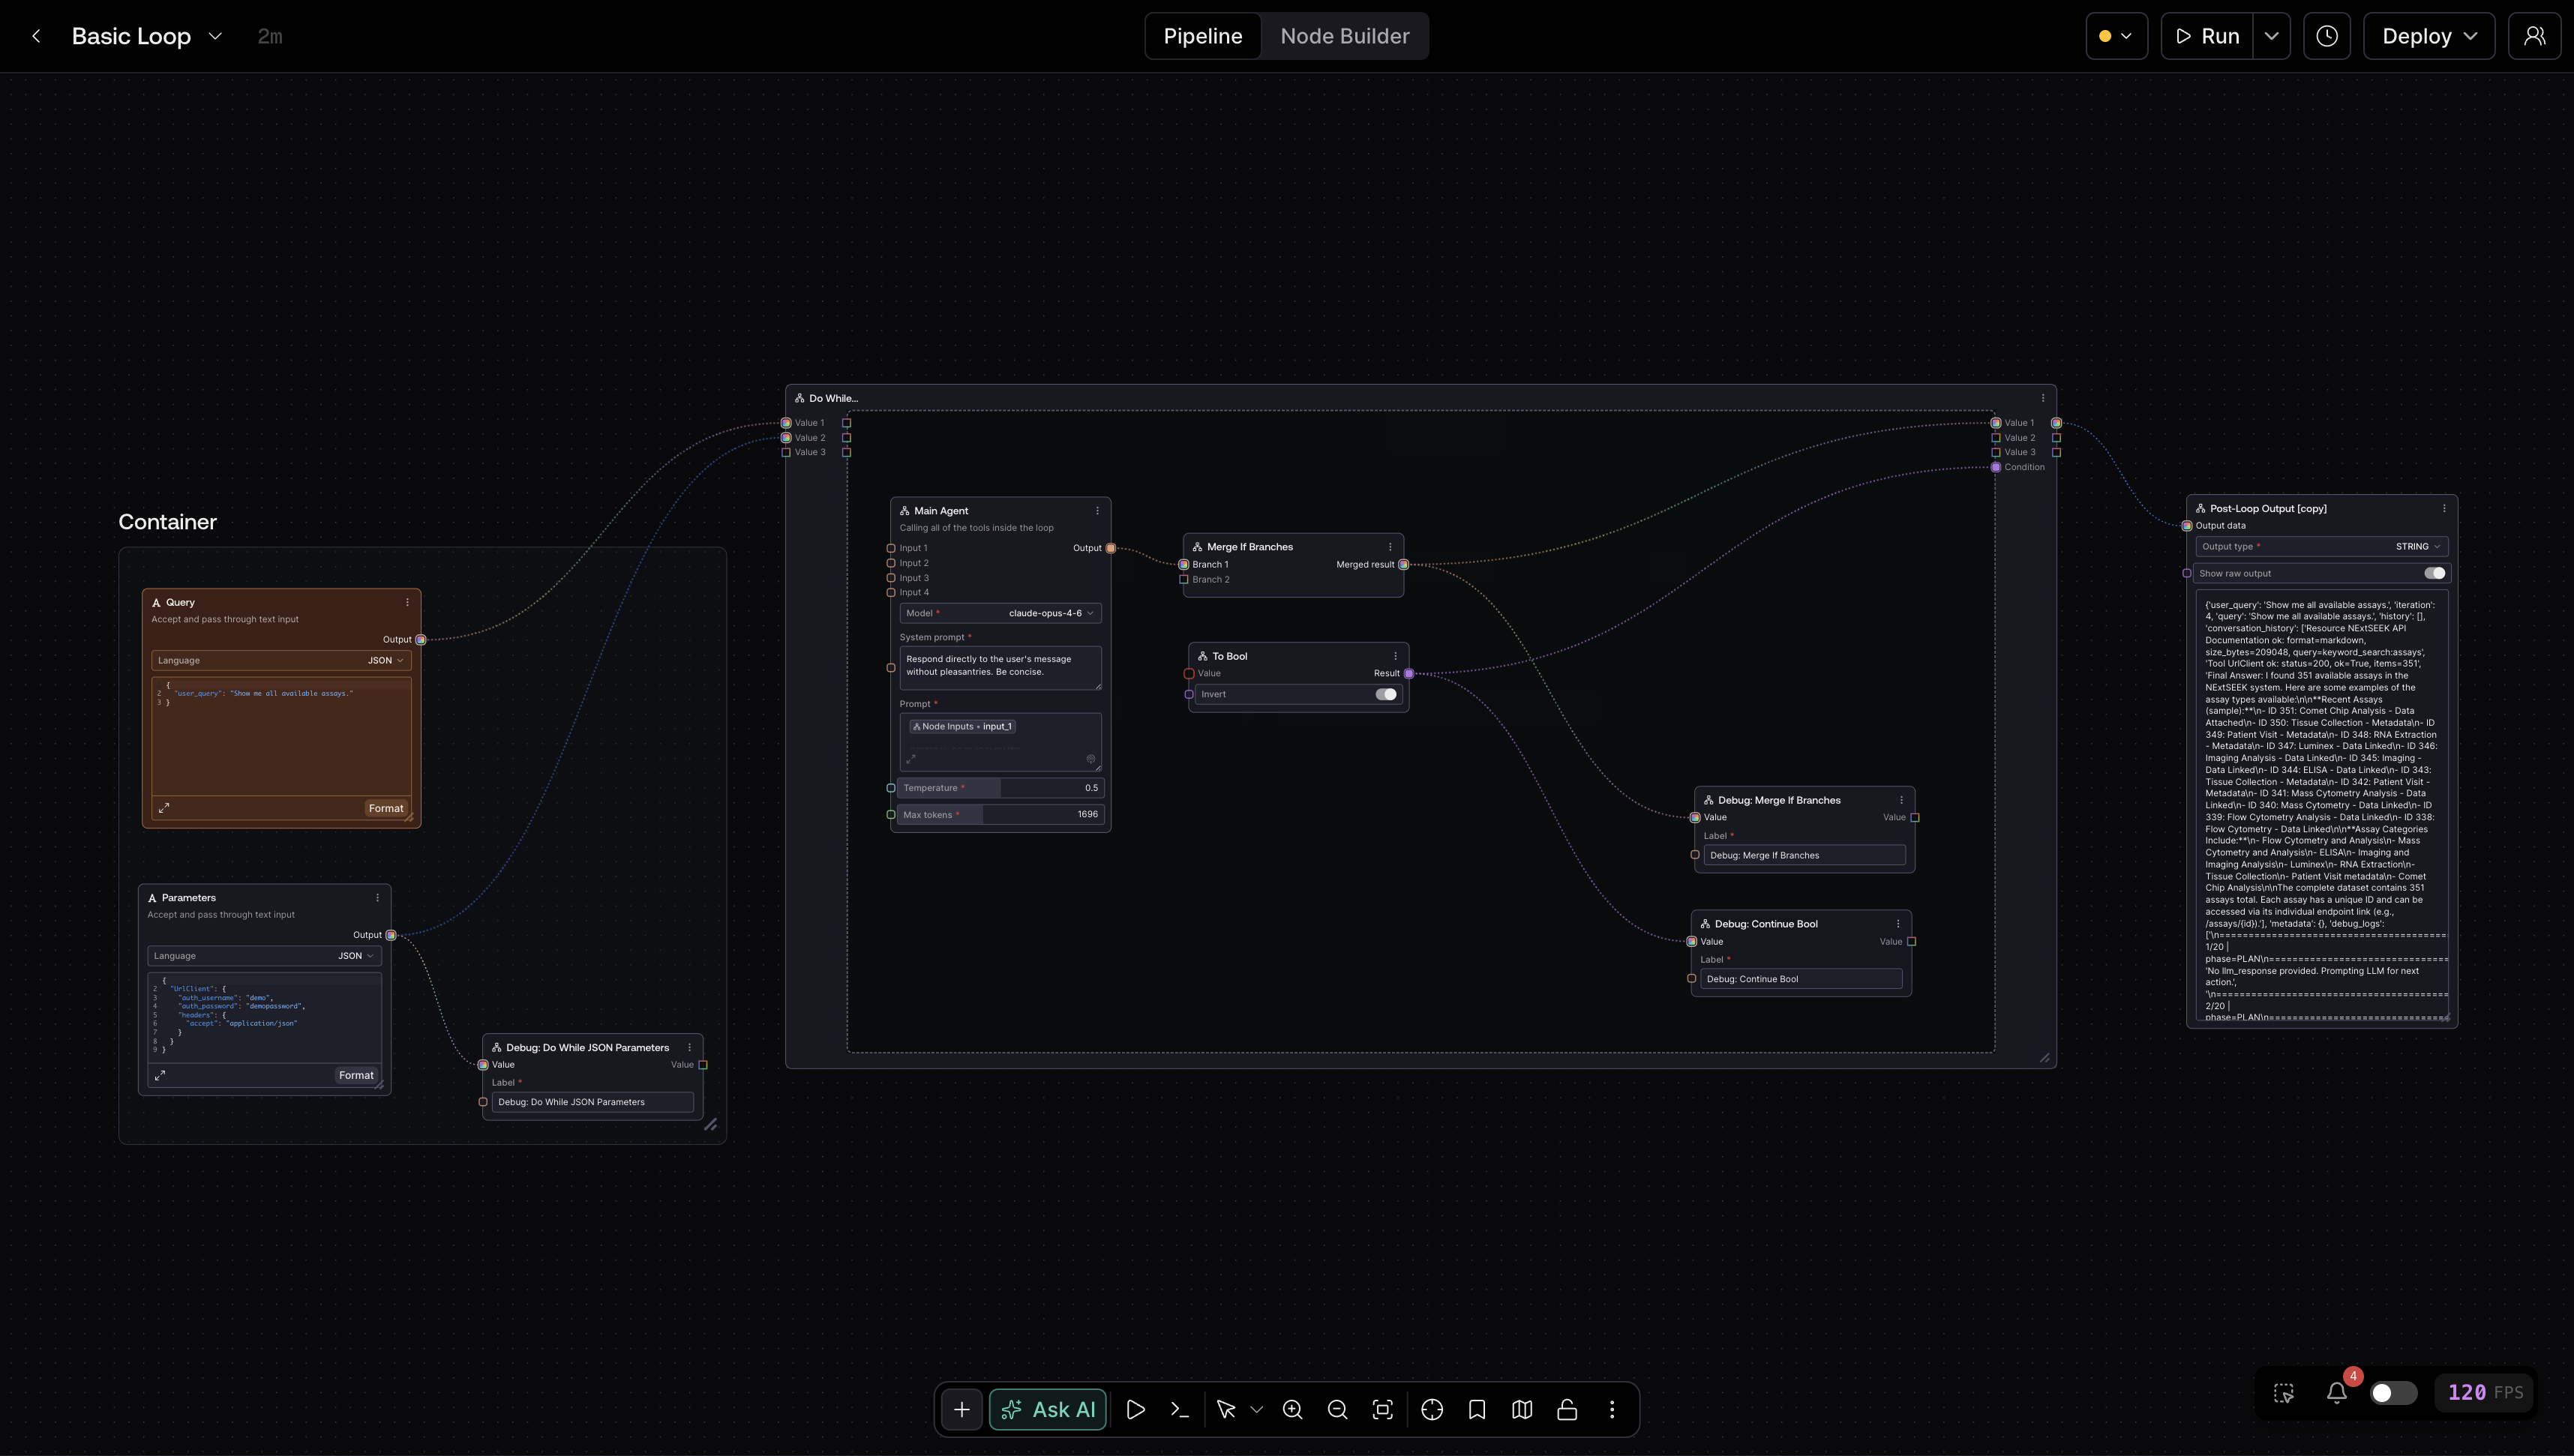Screen dimensions: 2574x1456
Task: Open Post-Loop Output [copy] options menu
Action: (2445, 508)
